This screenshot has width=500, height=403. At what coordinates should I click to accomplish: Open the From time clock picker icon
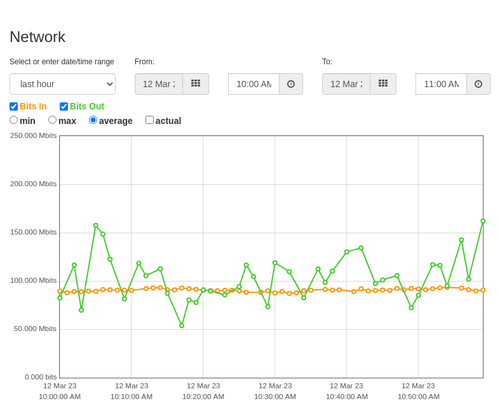(291, 84)
